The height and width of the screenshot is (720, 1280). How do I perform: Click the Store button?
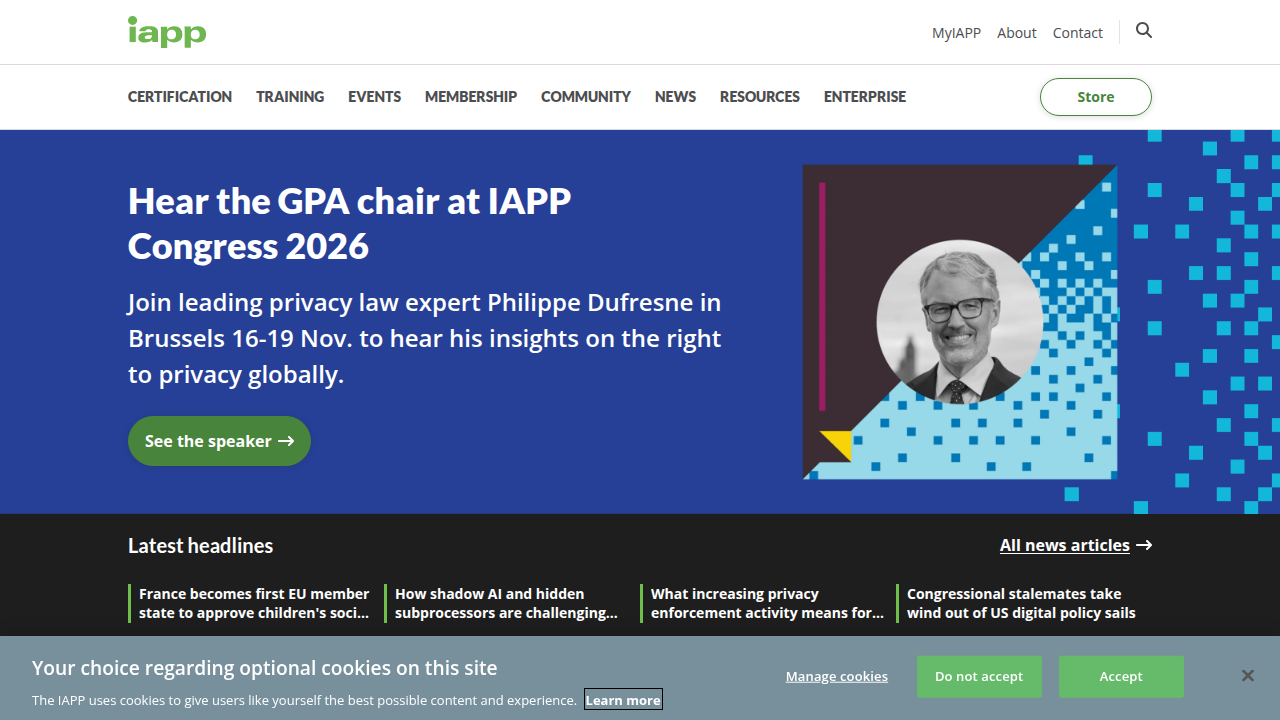1096,97
